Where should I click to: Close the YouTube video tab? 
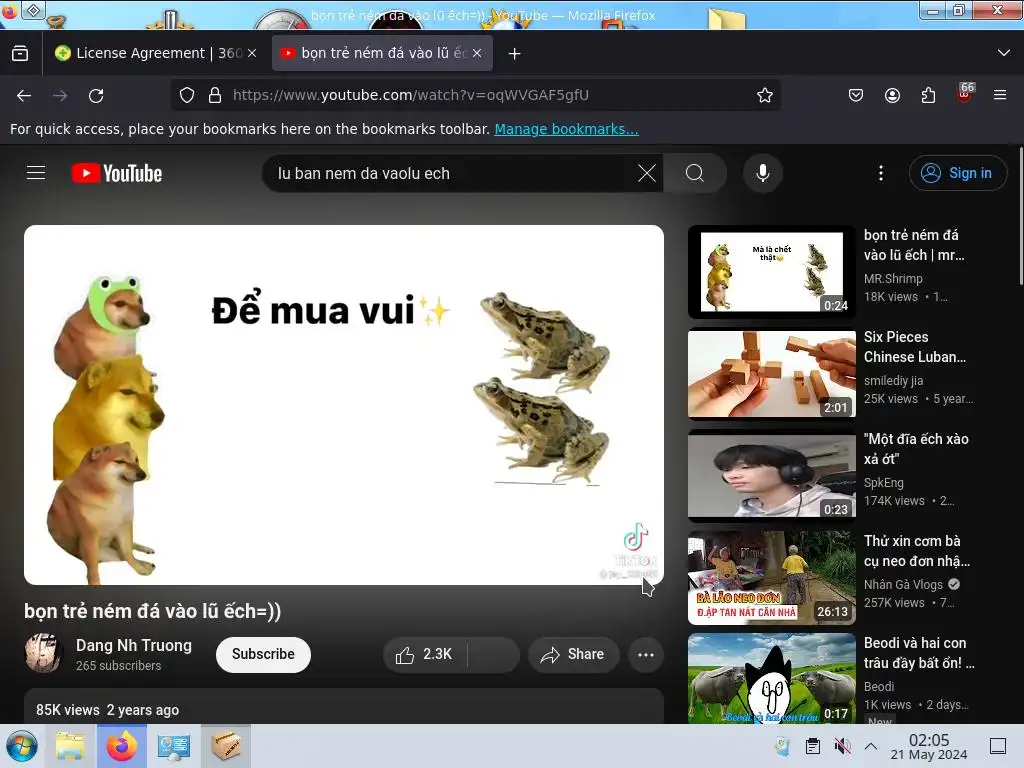point(477,54)
